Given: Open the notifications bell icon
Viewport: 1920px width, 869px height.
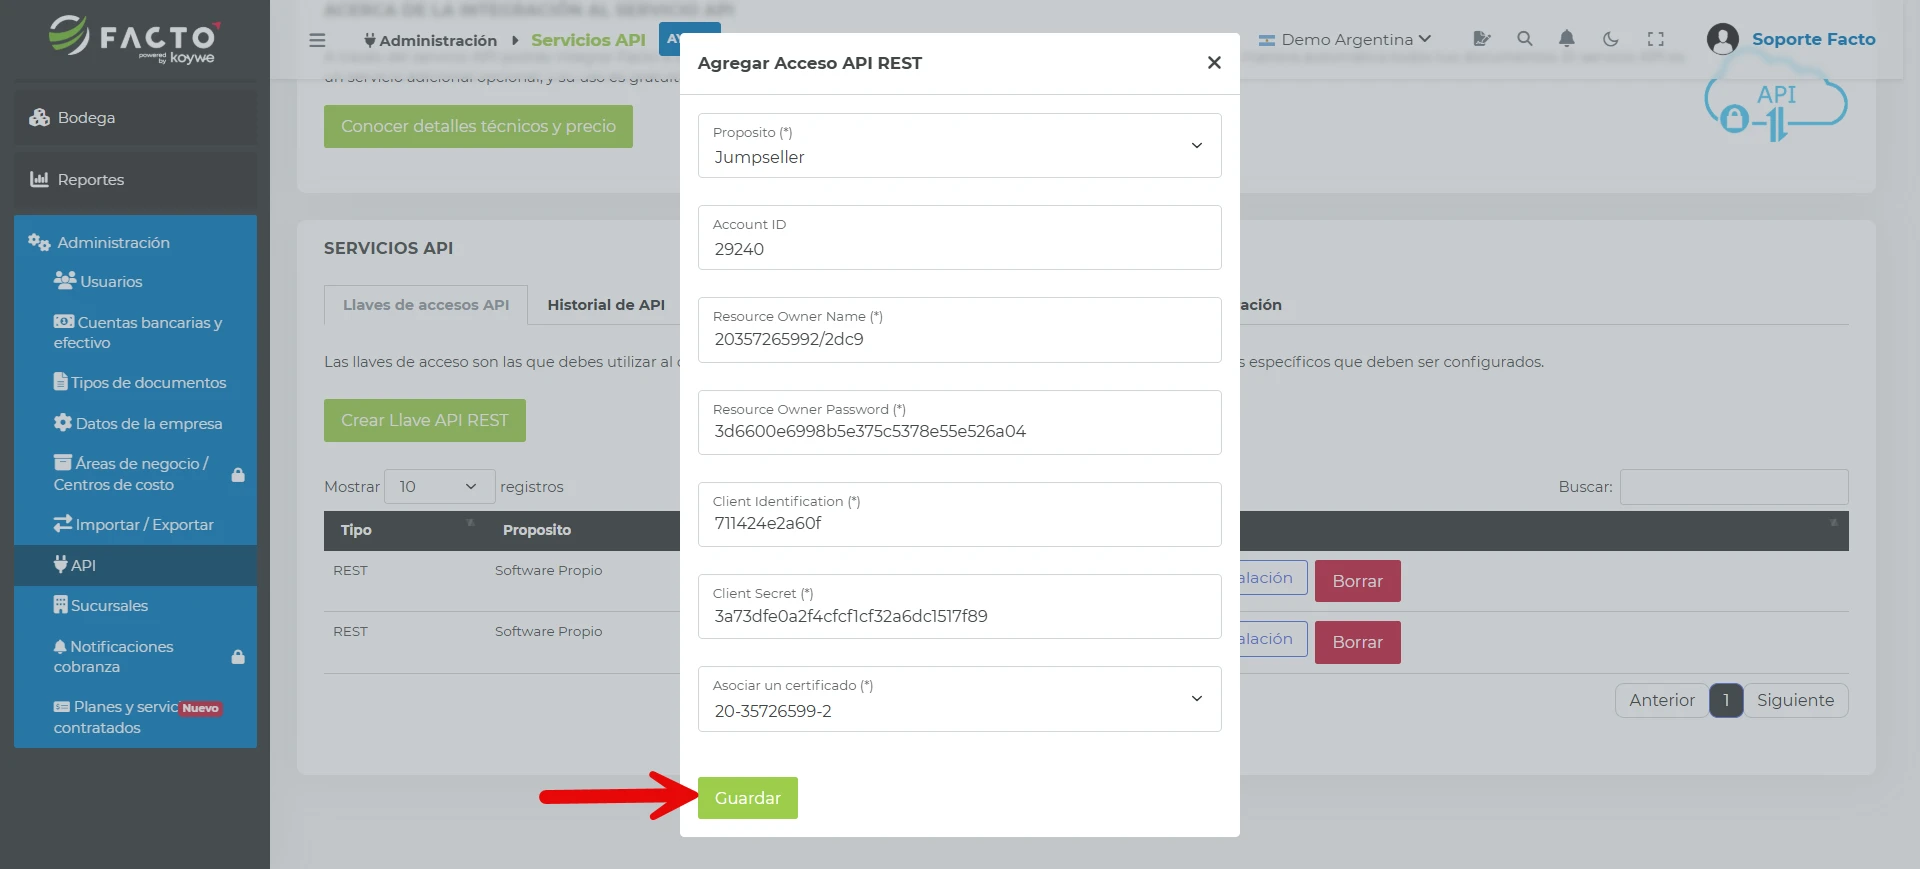Looking at the screenshot, I should pos(1567,39).
